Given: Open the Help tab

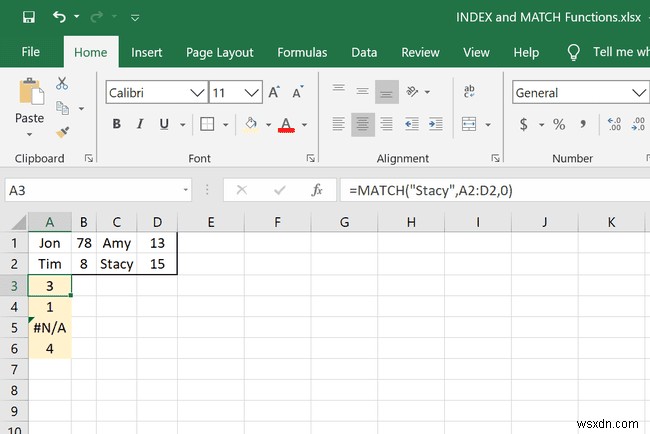Looking at the screenshot, I should [526, 53].
